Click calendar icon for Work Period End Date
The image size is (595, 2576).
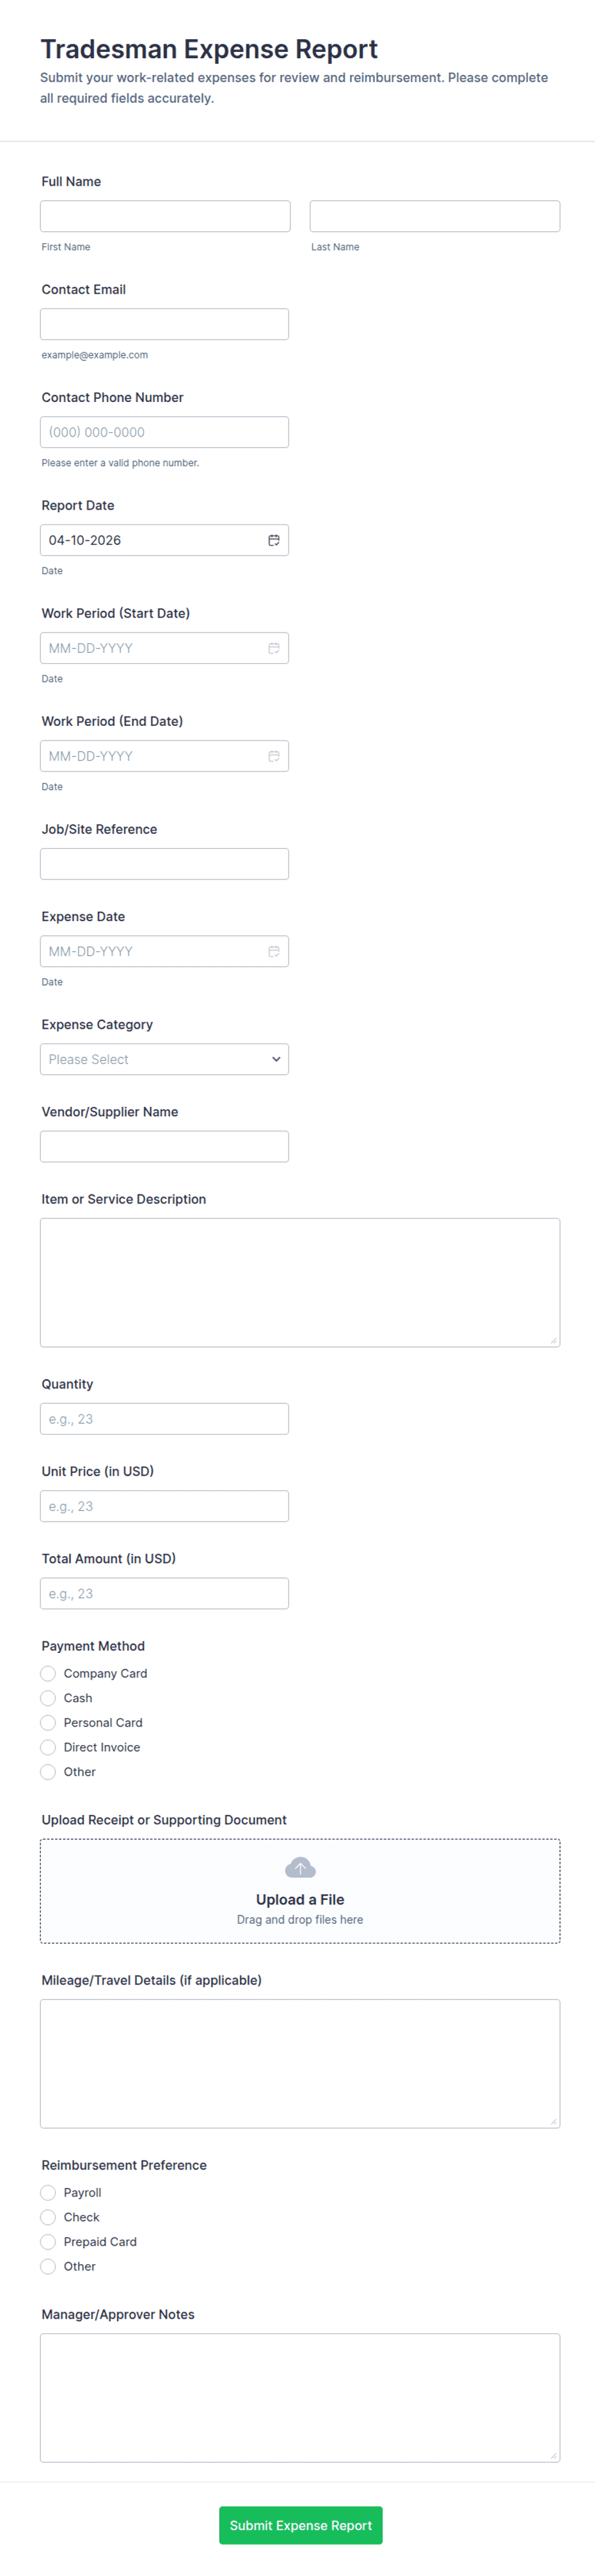[x=273, y=756]
